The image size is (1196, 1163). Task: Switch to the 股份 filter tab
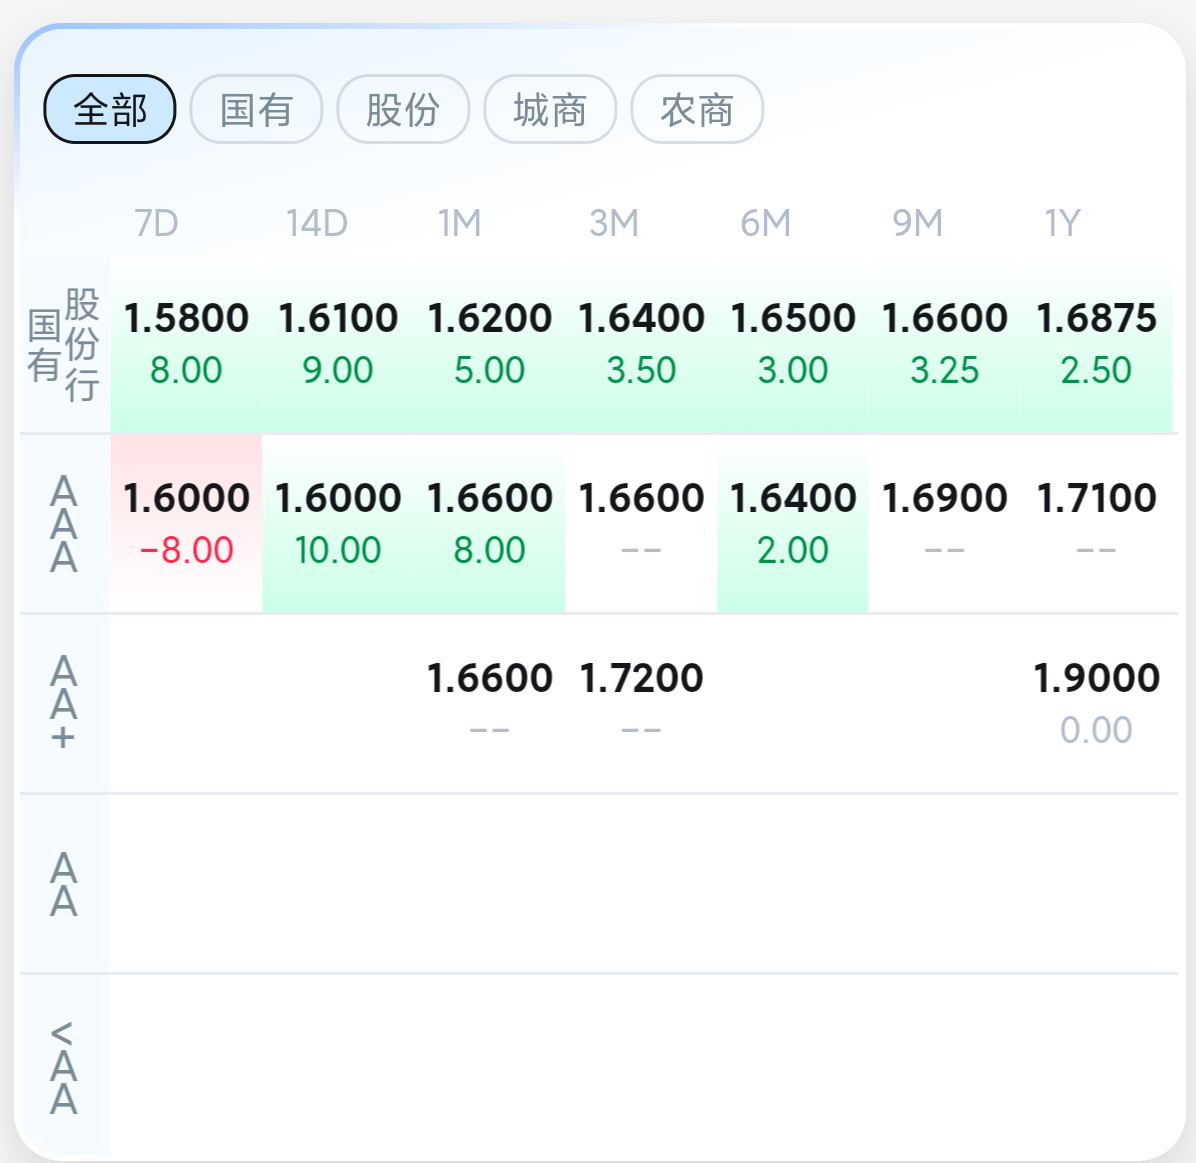coord(403,109)
